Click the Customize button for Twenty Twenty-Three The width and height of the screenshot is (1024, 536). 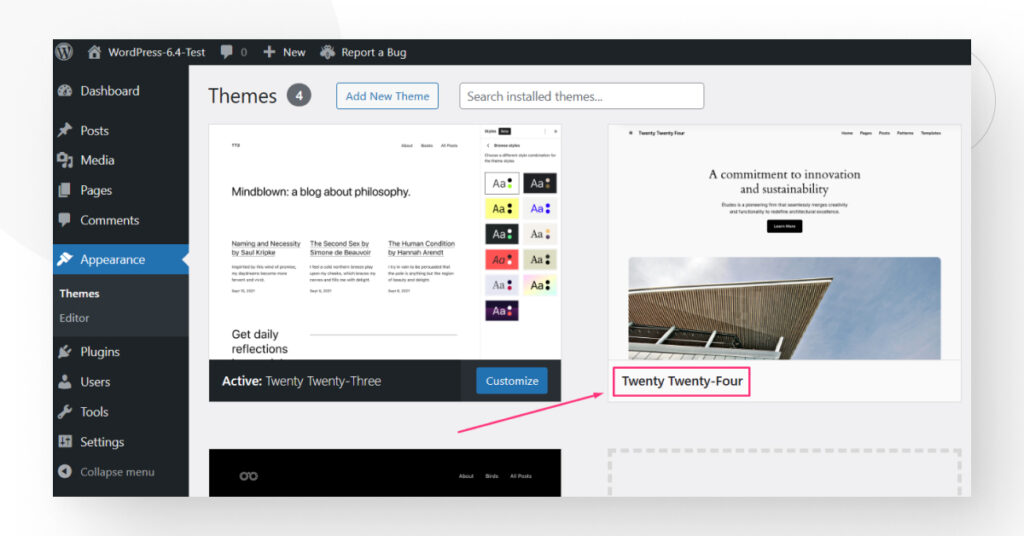[512, 381]
